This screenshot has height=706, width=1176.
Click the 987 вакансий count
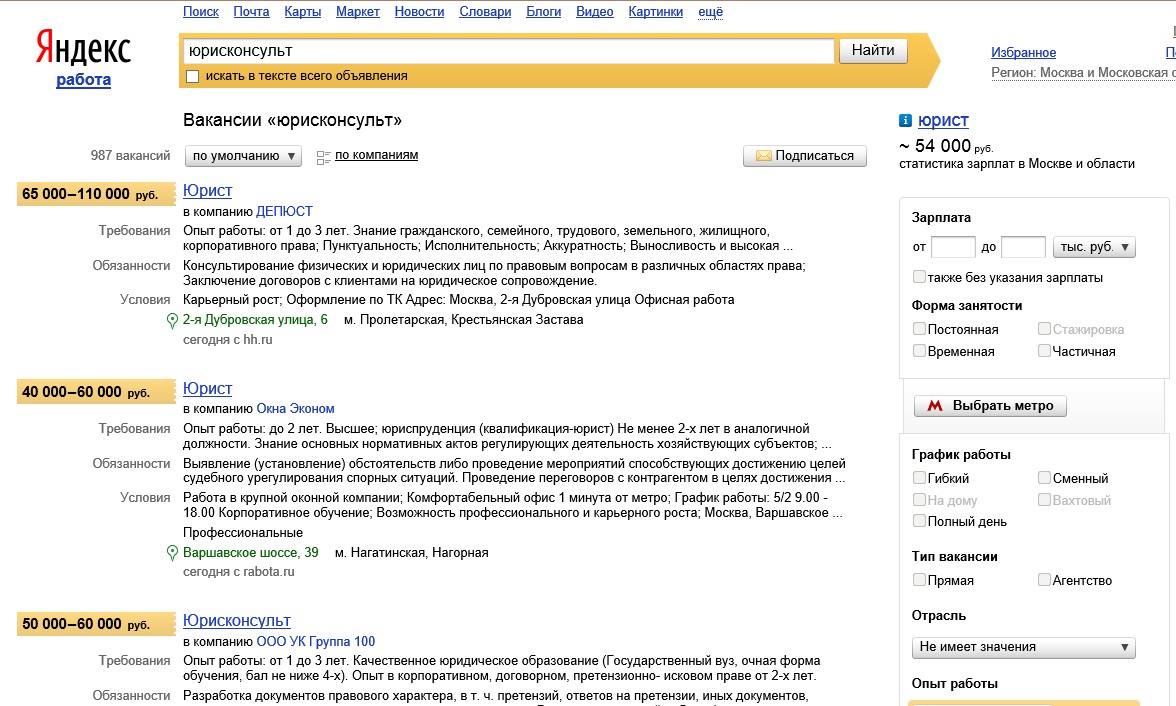pos(130,155)
